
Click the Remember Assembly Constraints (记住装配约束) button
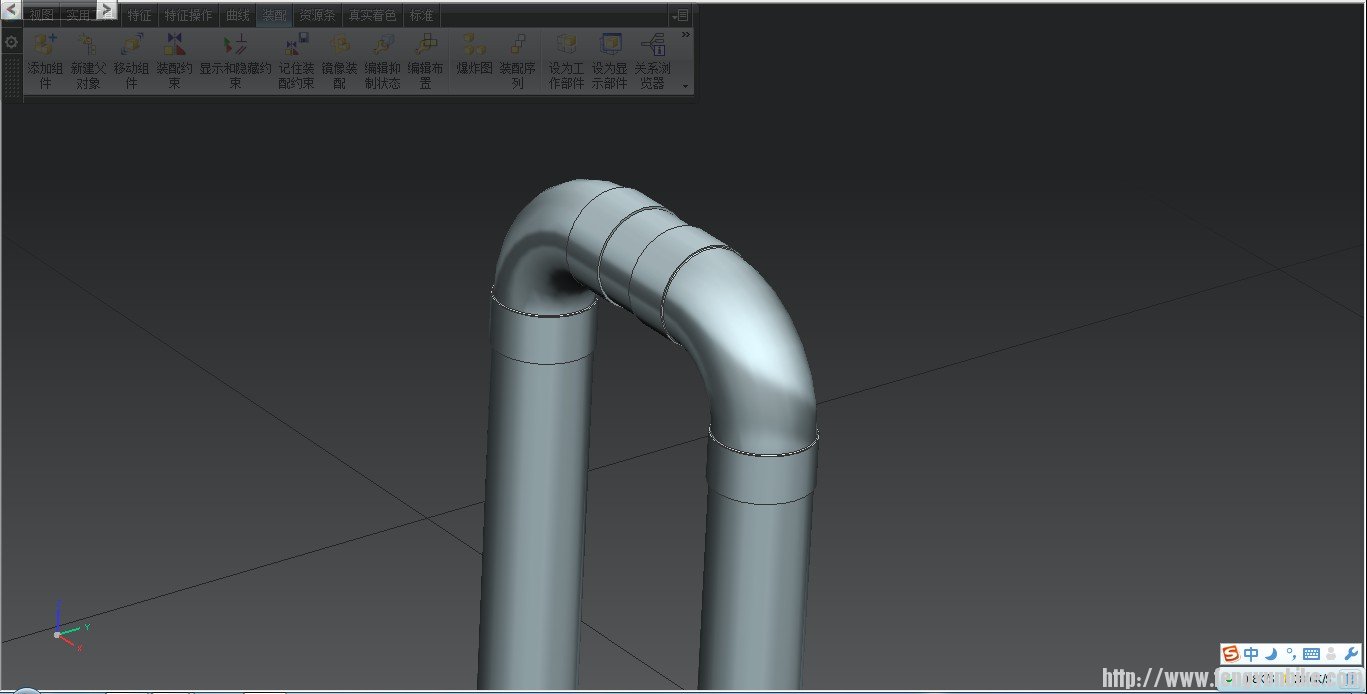coord(296,46)
